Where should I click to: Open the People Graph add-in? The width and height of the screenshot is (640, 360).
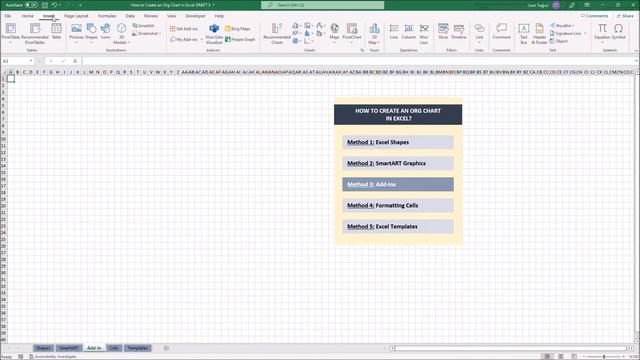(240, 39)
